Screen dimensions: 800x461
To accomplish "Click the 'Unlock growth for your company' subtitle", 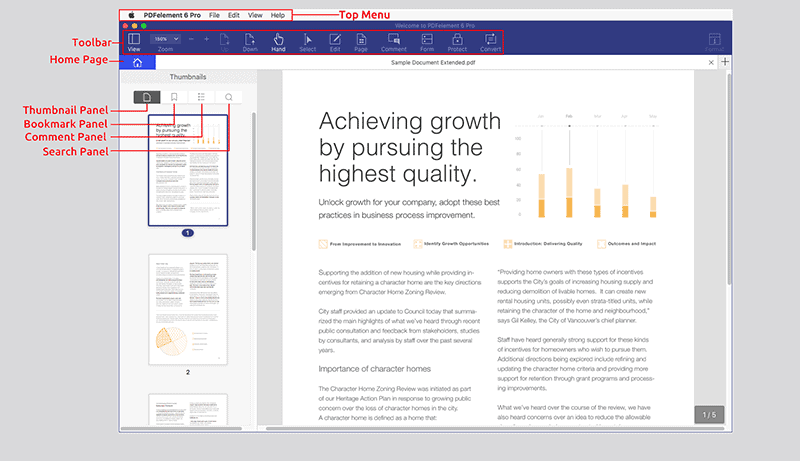I will click(x=409, y=209).
